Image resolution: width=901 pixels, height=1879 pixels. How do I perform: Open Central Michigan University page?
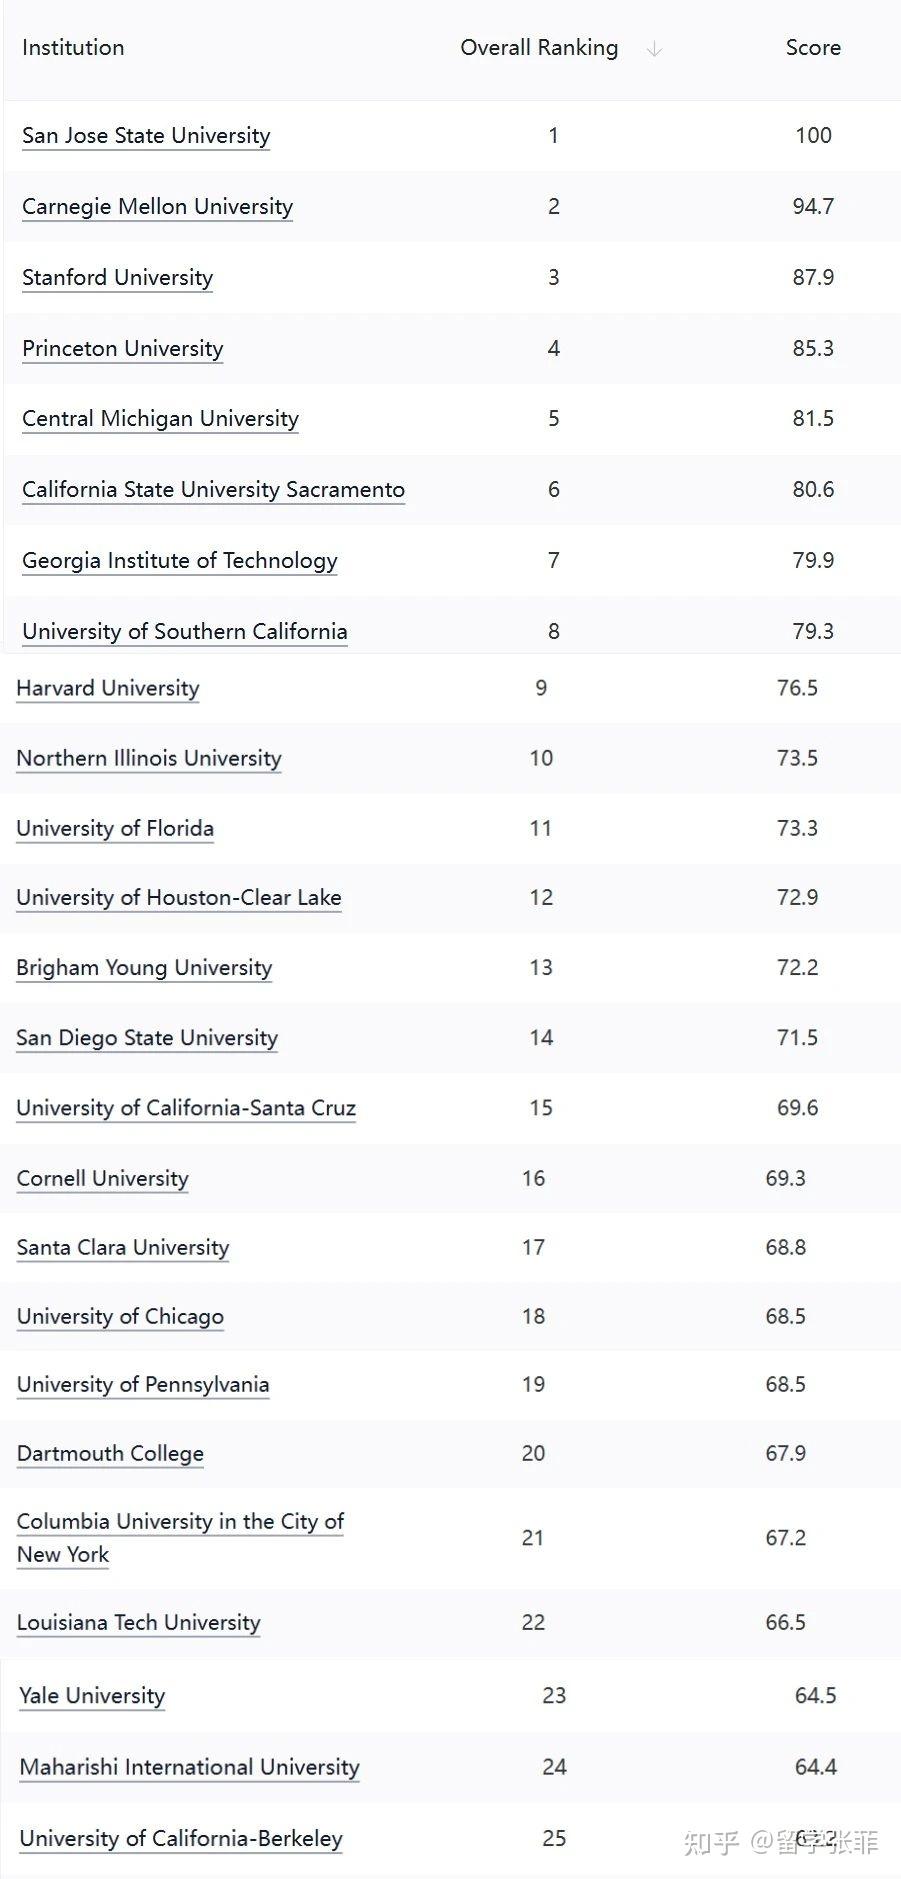(x=160, y=419)
